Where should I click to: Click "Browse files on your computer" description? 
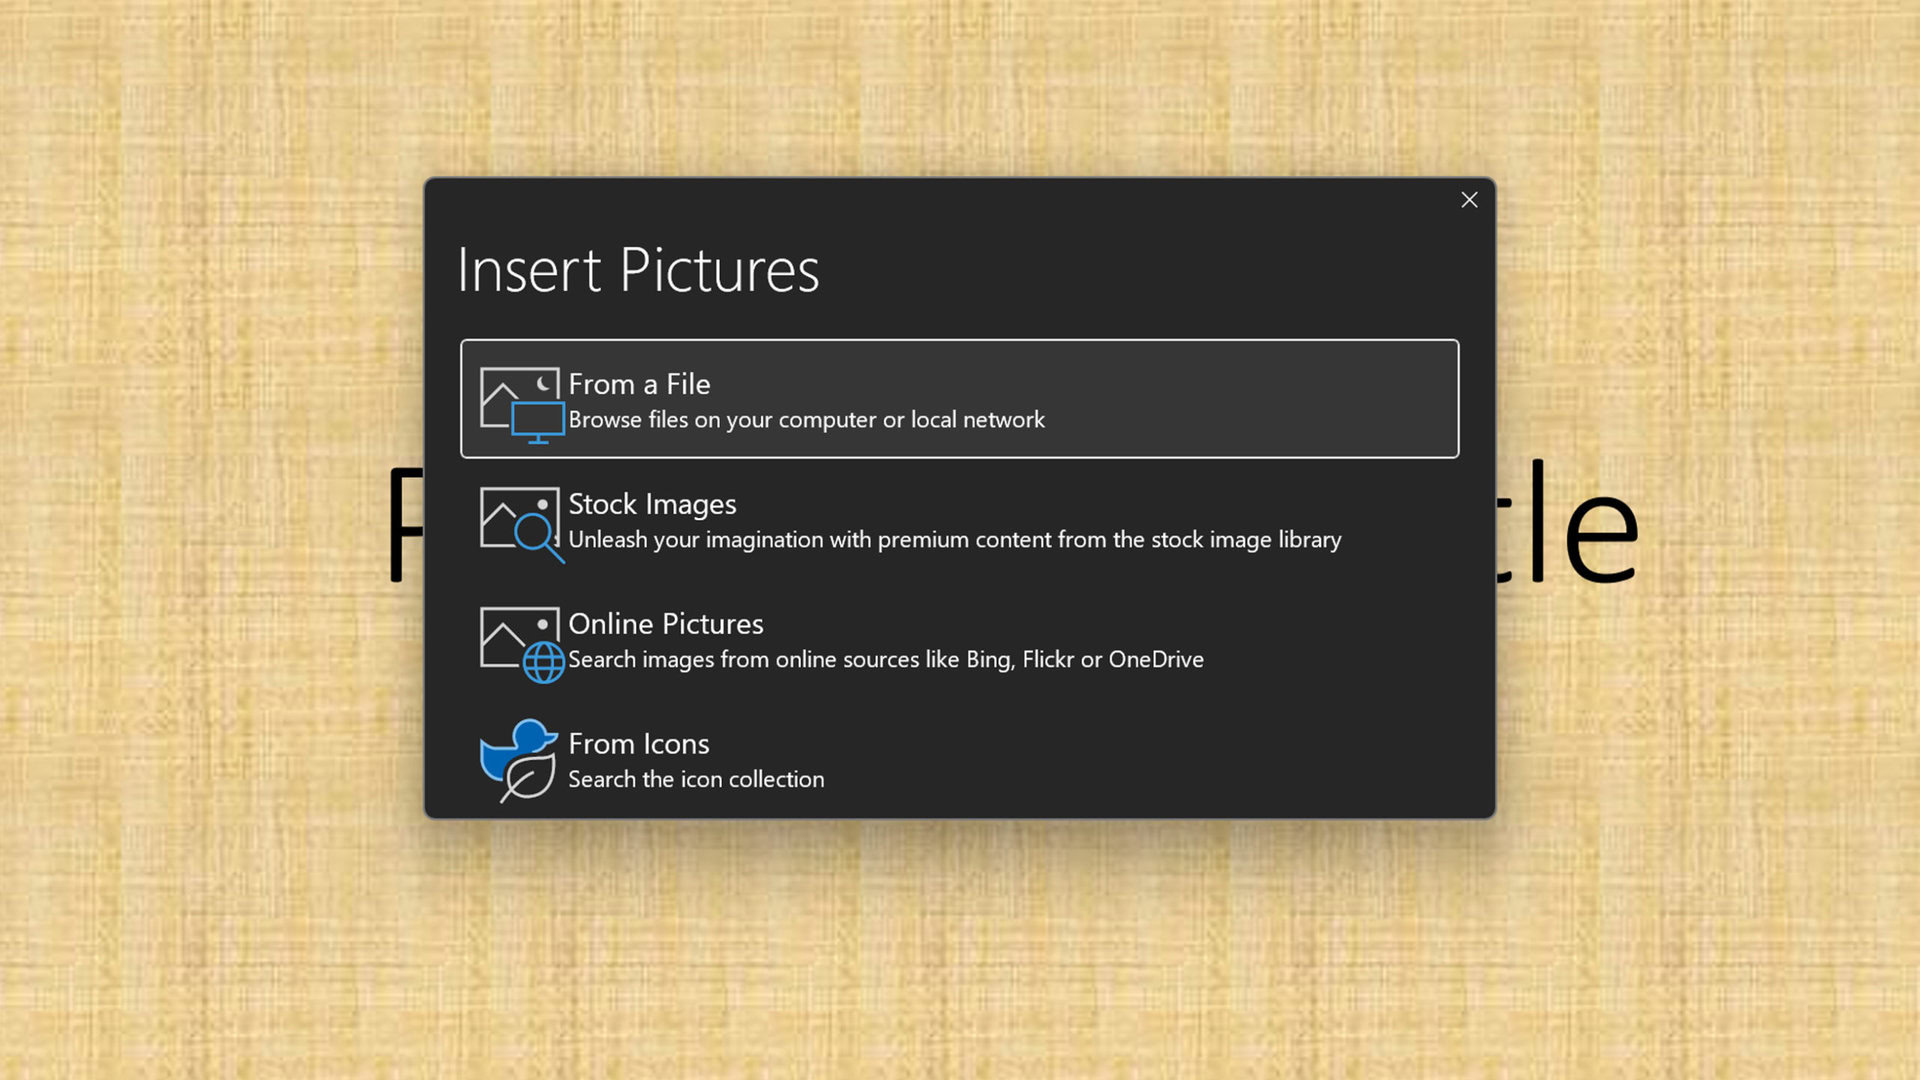[x=806, y=420]
